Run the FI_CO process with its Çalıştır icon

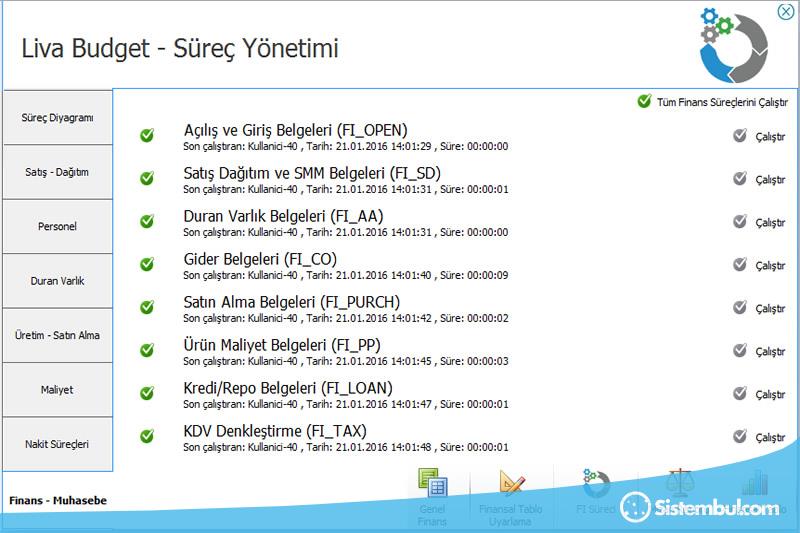click(x=740, y=264)
